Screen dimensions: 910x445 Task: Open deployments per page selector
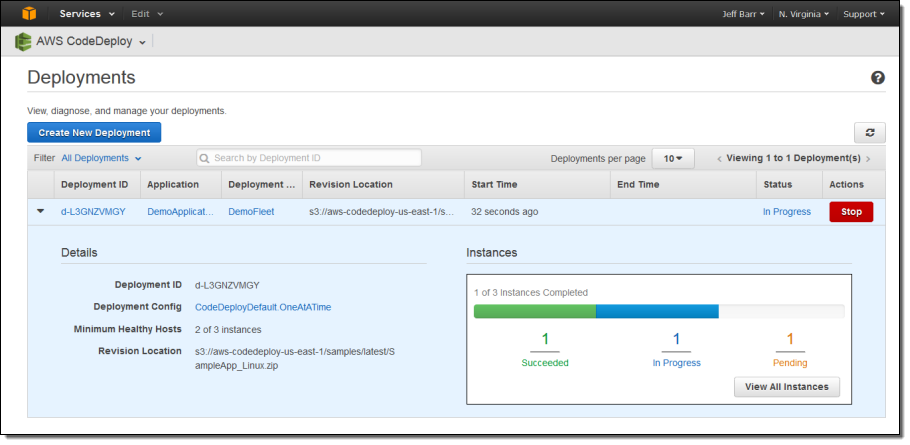pyautogui.click(x=672, y=158)
